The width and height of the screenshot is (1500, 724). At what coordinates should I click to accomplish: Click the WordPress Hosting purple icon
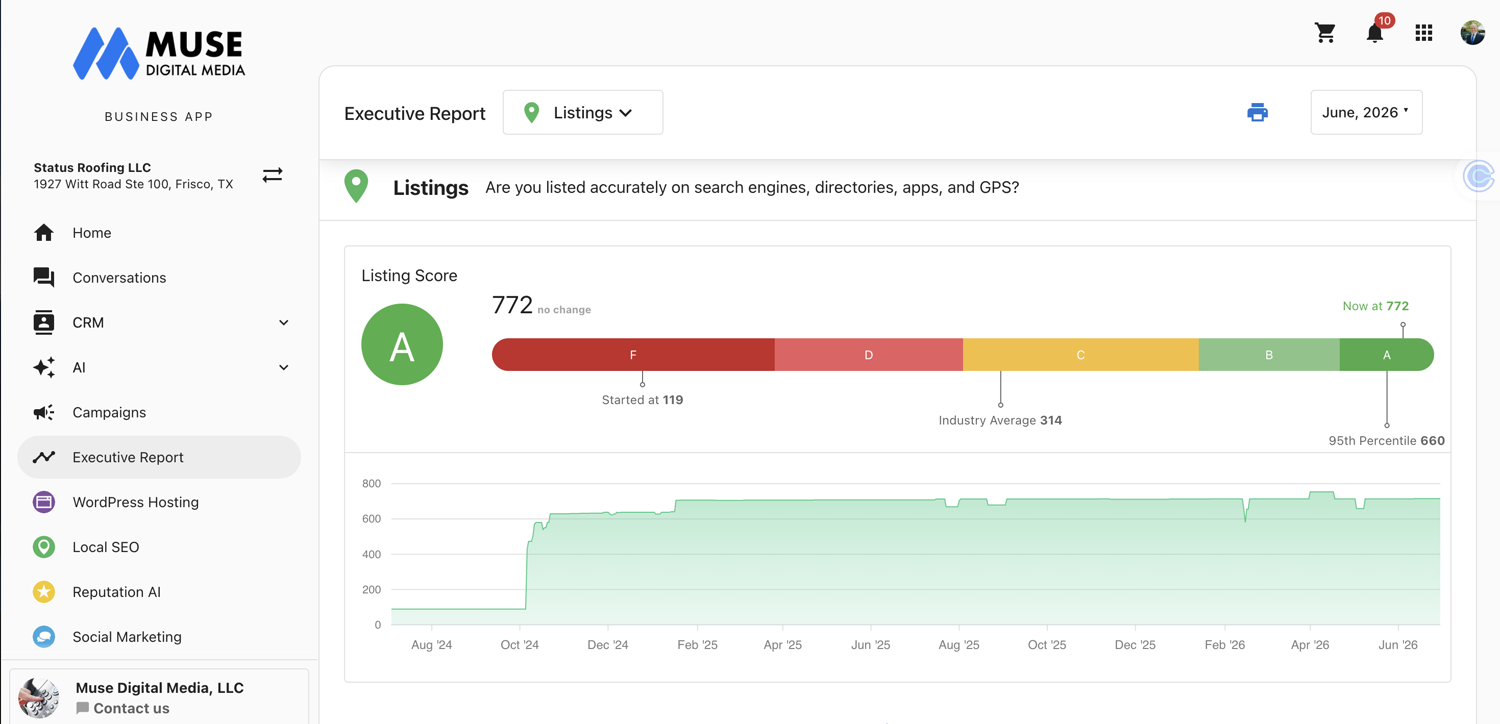tap(44, 502)
